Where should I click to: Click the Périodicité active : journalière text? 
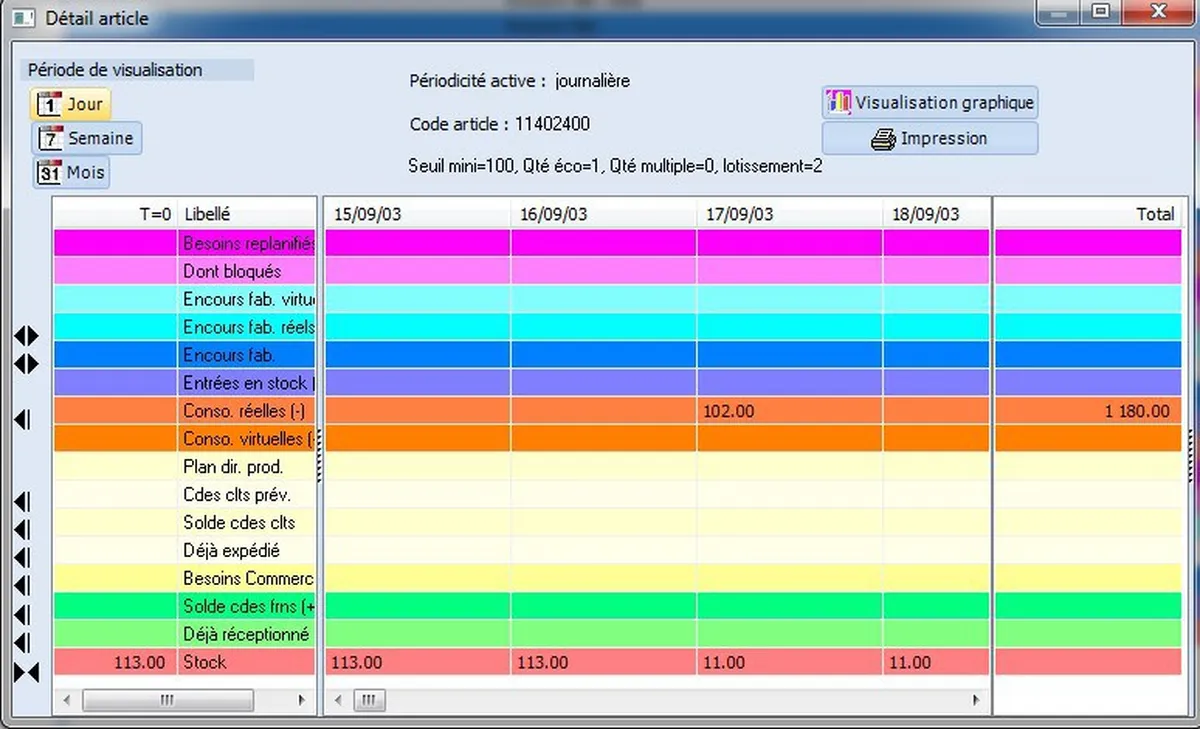pos(520,81)
